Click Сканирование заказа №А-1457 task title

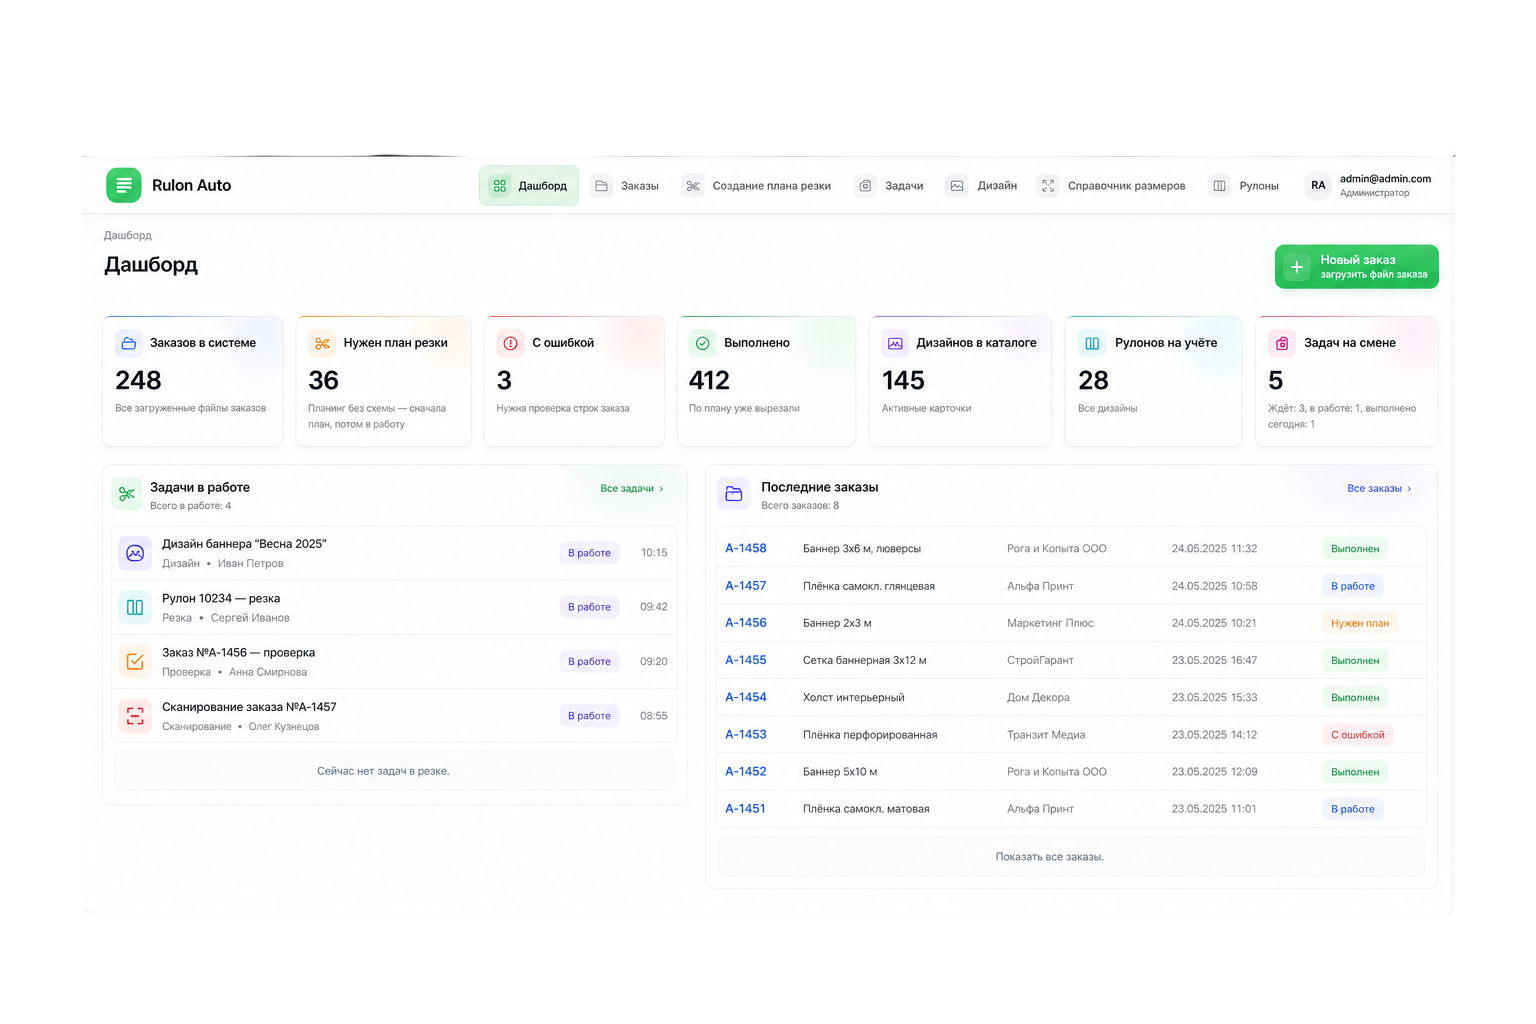[x=249, y=707]
